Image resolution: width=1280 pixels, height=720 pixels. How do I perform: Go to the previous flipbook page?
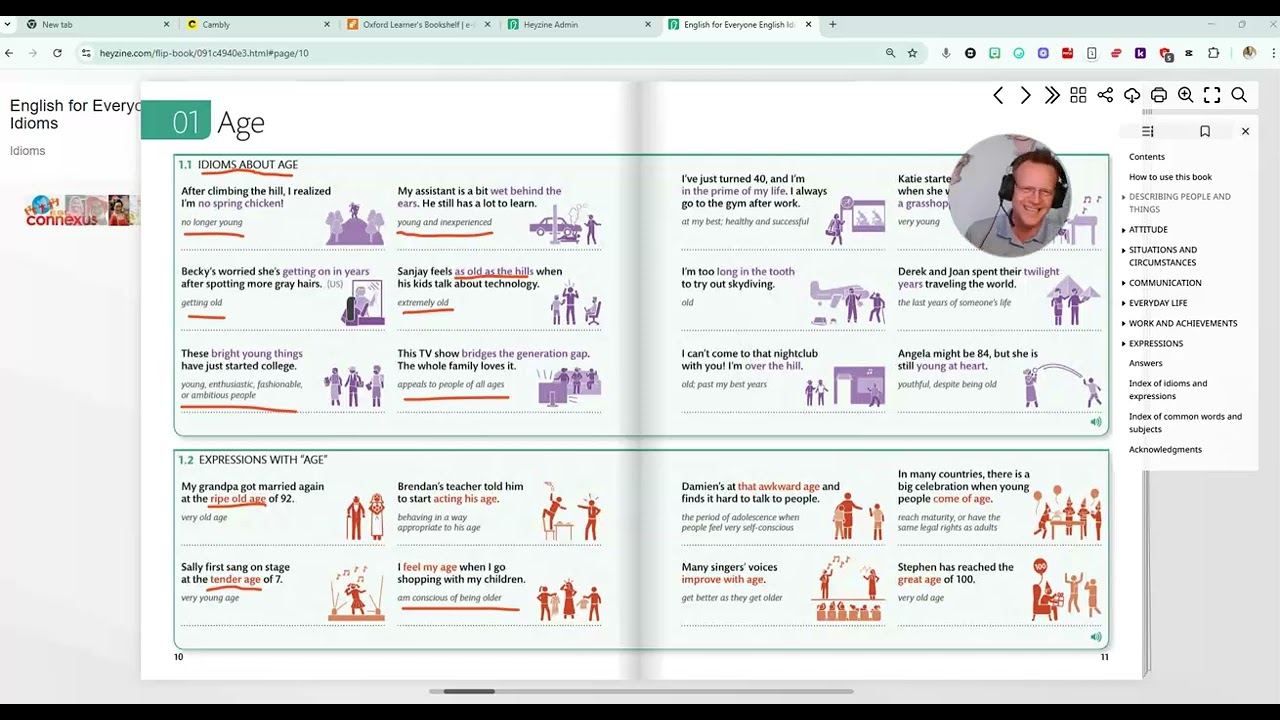click(x=998, y=95)
